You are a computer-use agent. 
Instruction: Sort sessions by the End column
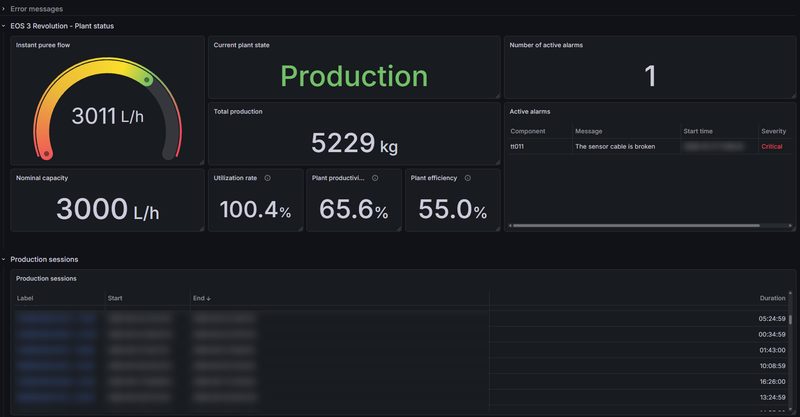(x=202, y=298)
